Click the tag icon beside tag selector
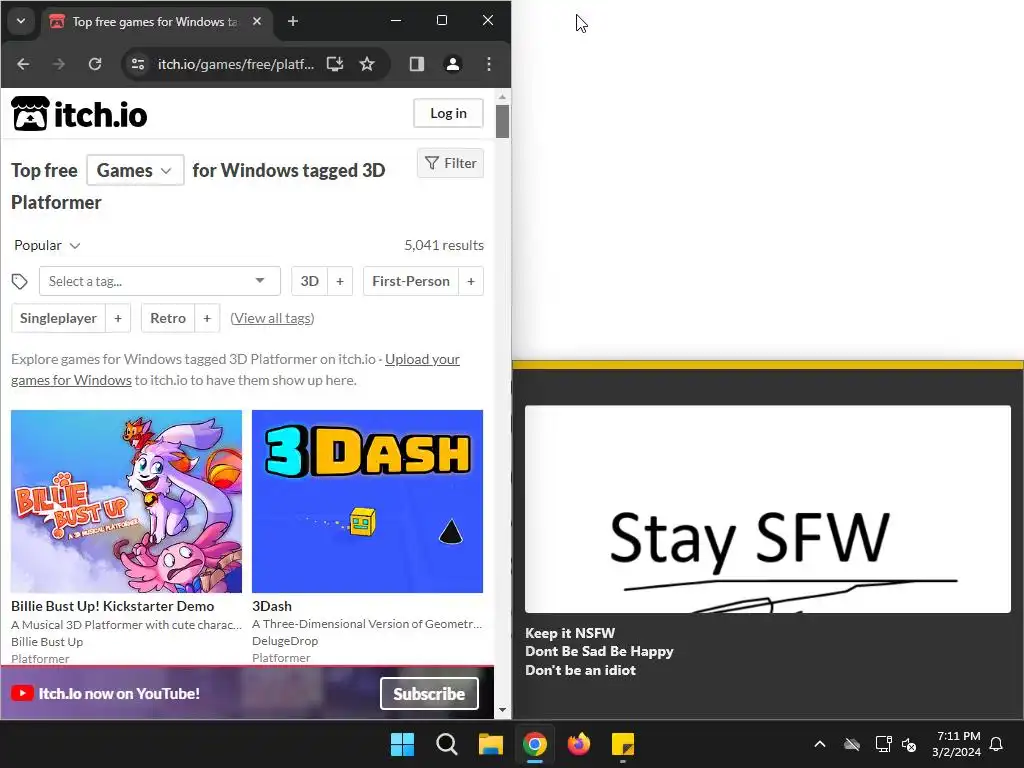 point(20,281)
